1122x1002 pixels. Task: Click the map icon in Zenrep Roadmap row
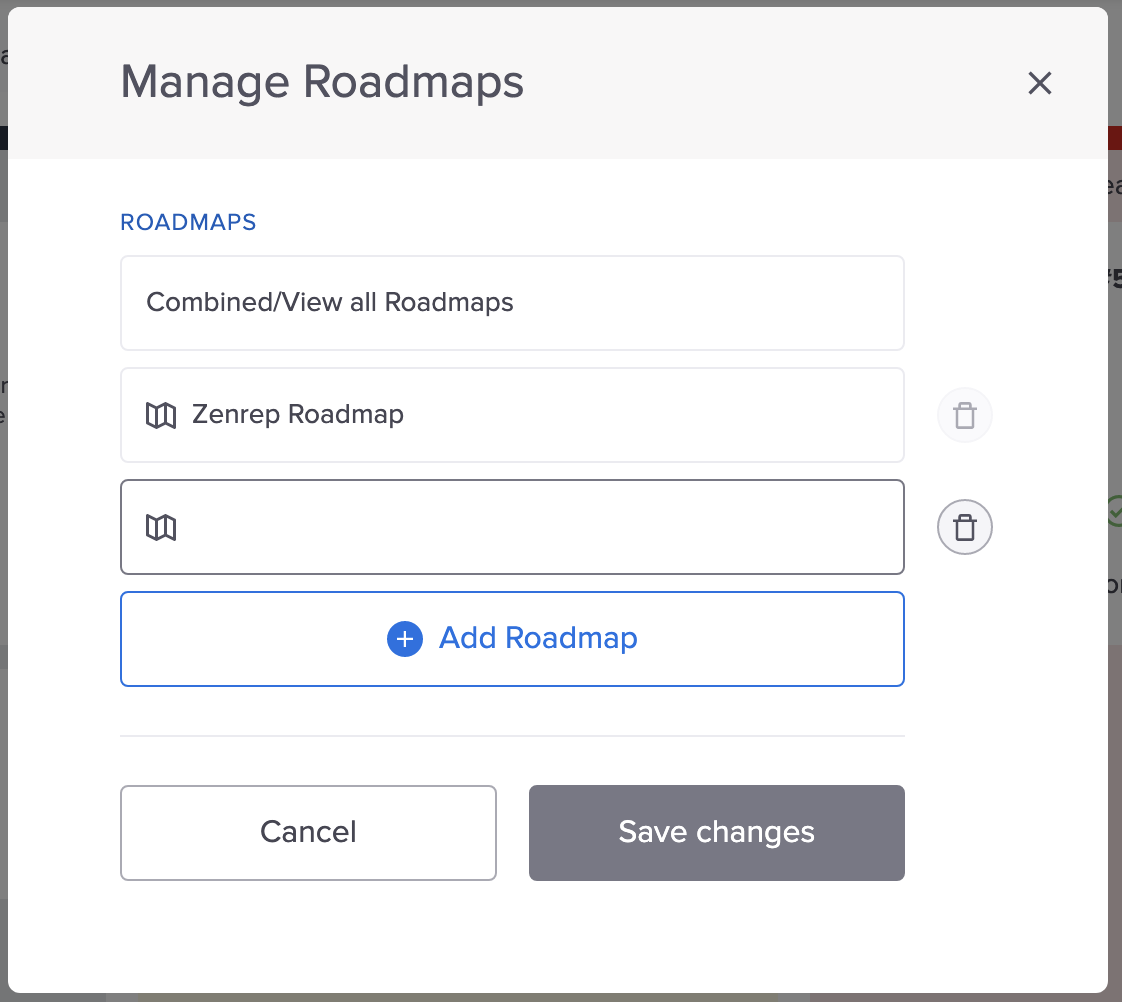tap(161, 415)
